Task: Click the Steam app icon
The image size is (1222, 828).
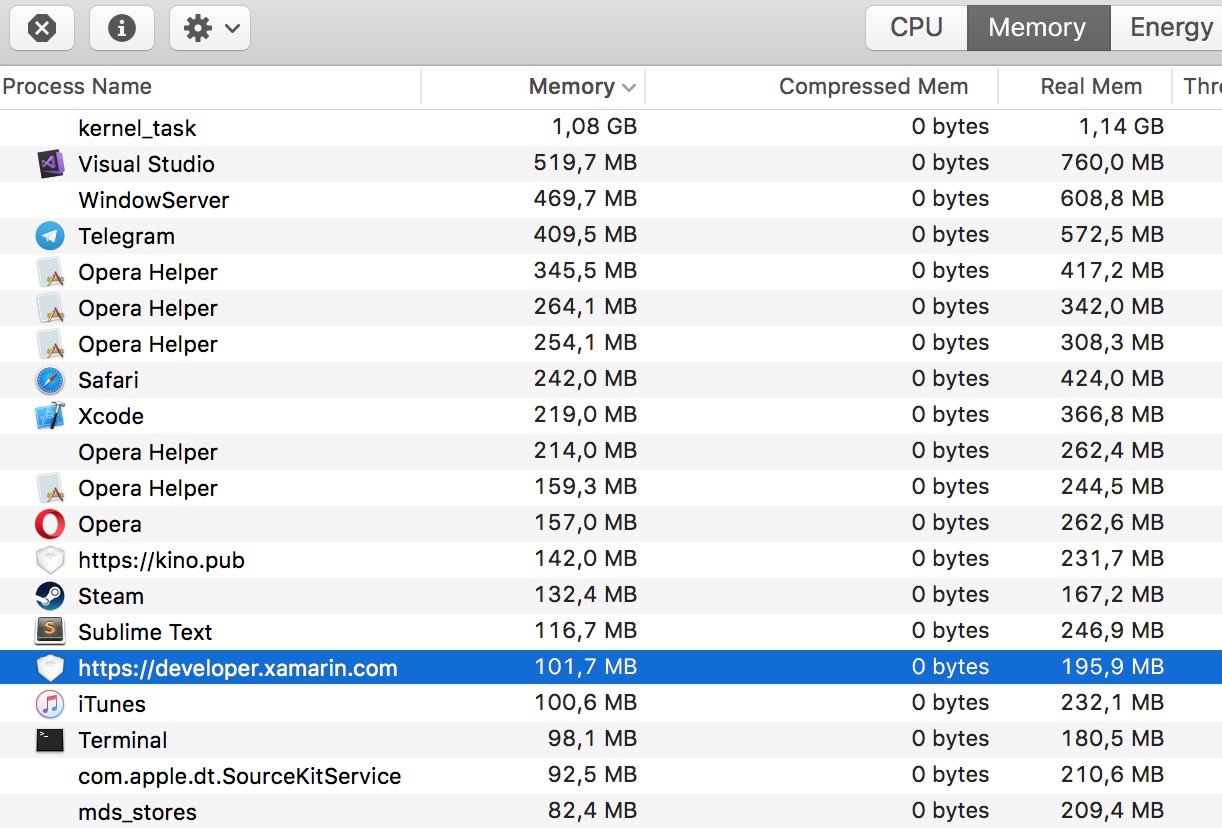Action: point(50,596)
